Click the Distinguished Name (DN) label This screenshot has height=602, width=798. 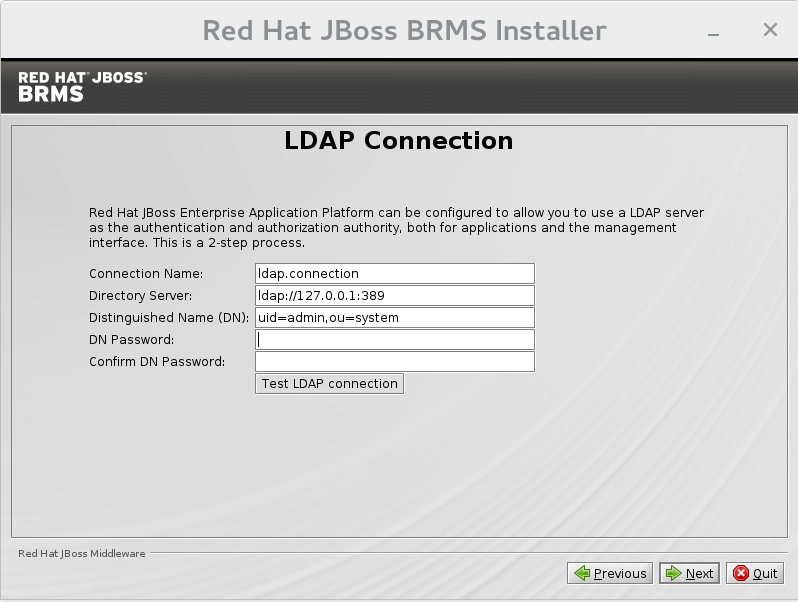coord(169,318)
